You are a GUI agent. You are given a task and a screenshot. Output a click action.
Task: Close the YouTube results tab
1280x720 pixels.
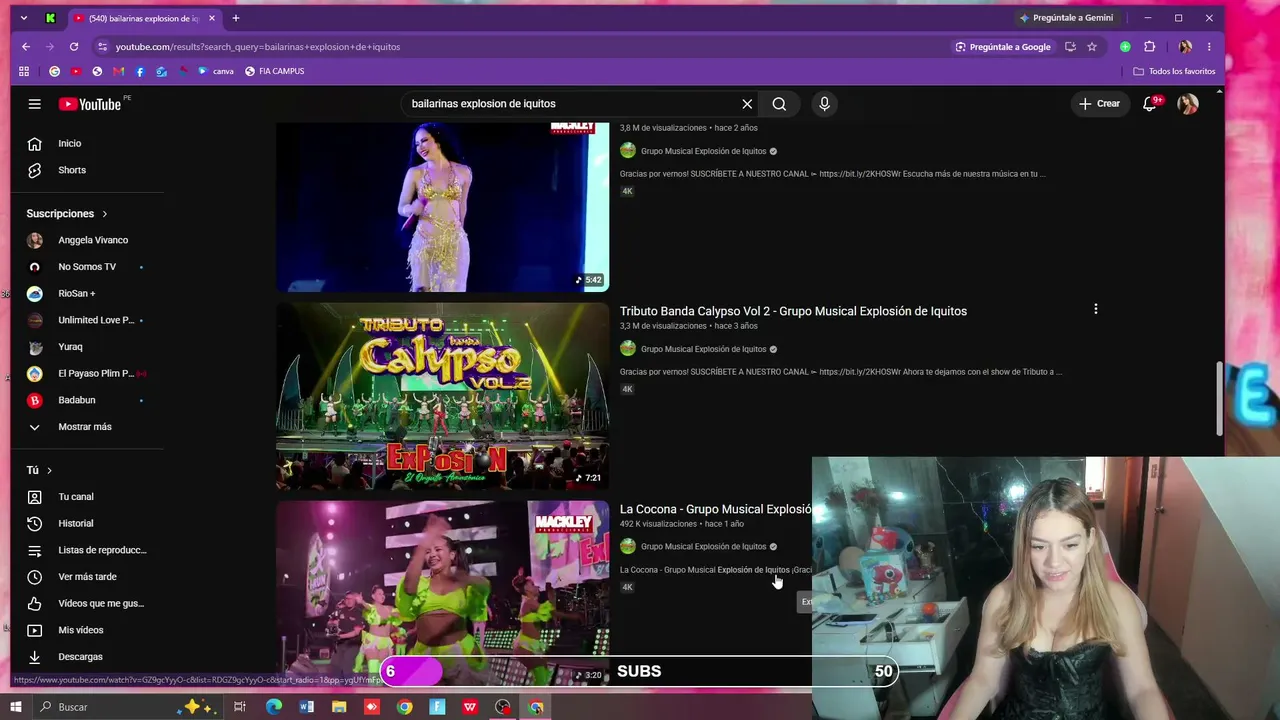pyautogui.click(x=212, y=18)
